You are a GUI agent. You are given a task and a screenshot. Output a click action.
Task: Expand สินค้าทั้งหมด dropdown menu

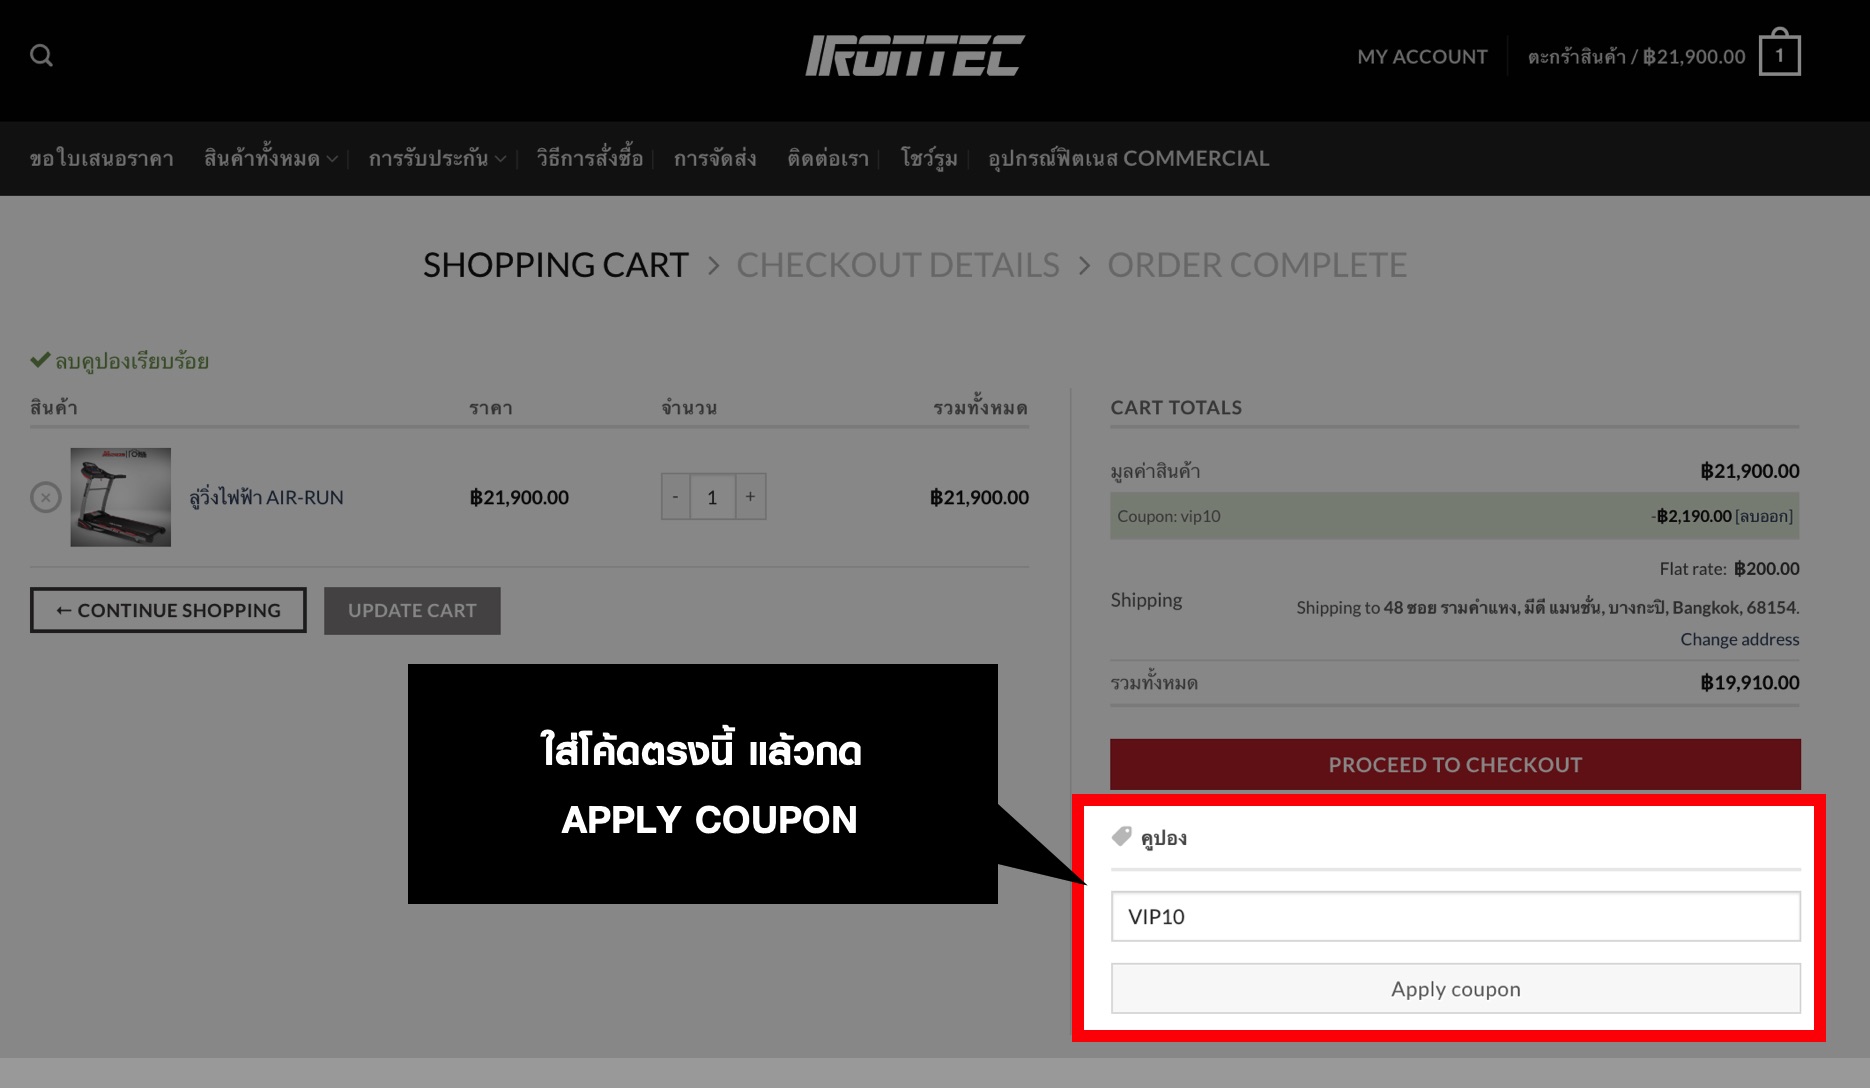(x=271, y=159)
